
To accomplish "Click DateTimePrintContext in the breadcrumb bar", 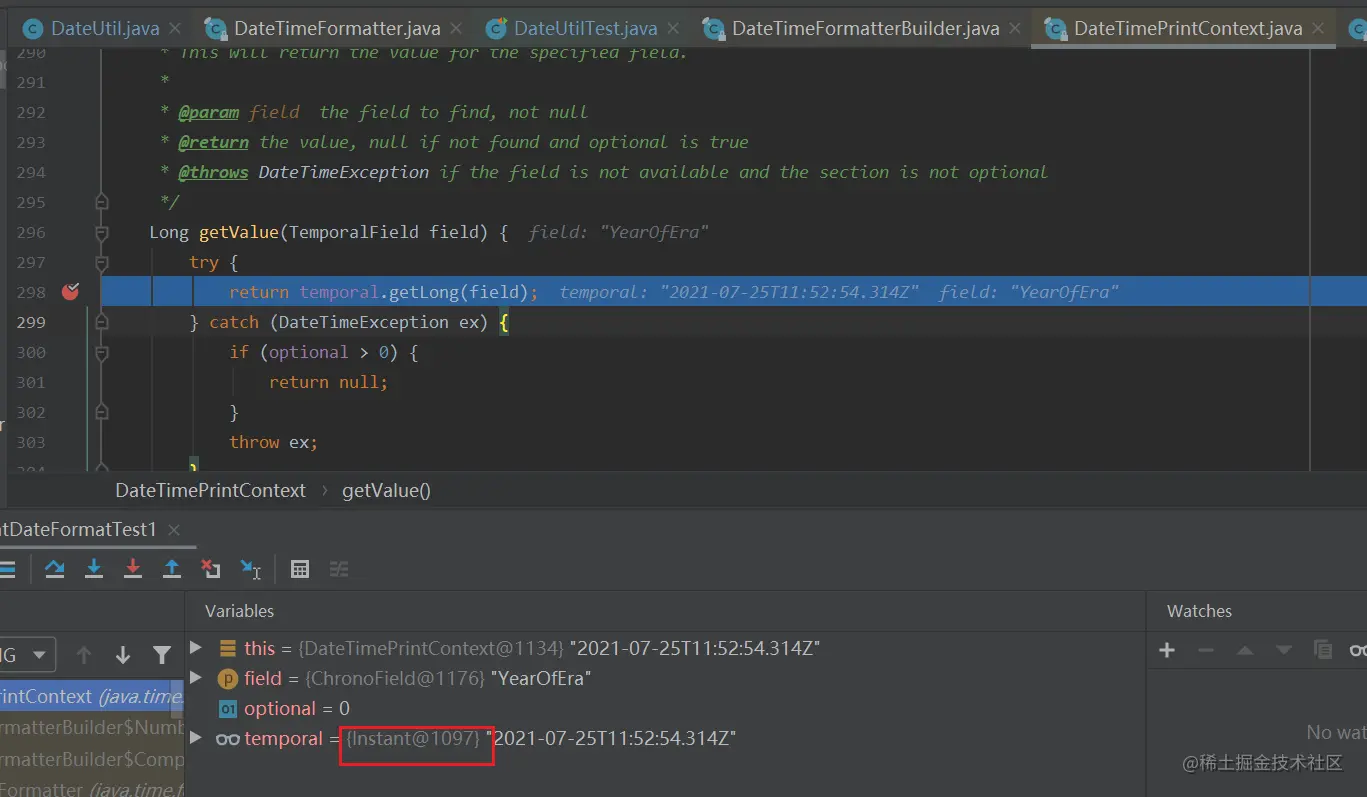I will pos(210,490).
